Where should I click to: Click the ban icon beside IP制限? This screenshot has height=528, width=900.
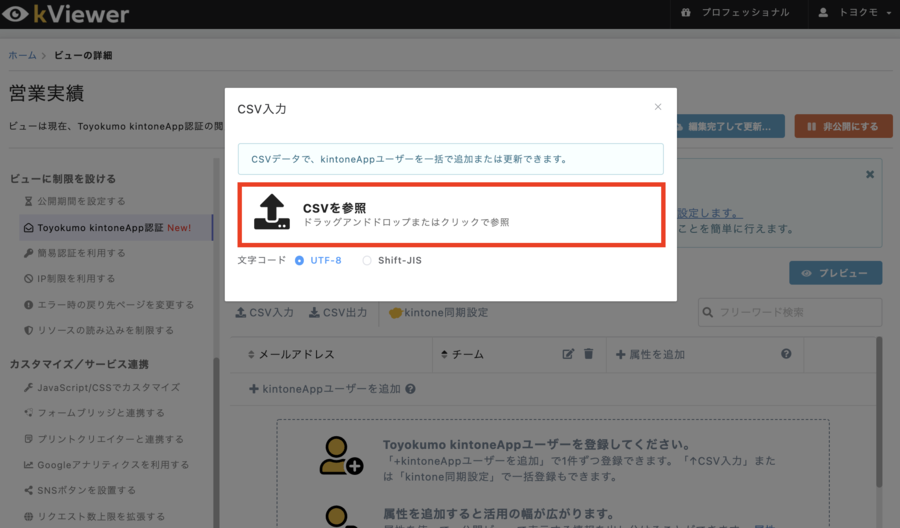[28, 279]
